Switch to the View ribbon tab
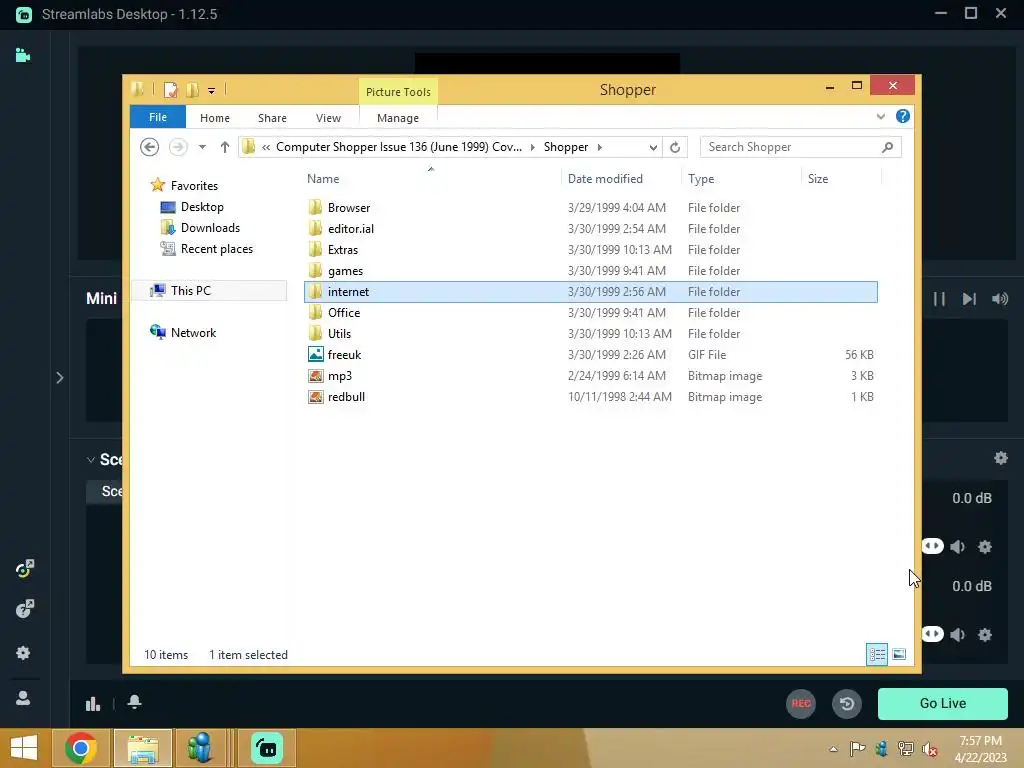The height and width of the screenshot is (768, 1024). point(328,118)
